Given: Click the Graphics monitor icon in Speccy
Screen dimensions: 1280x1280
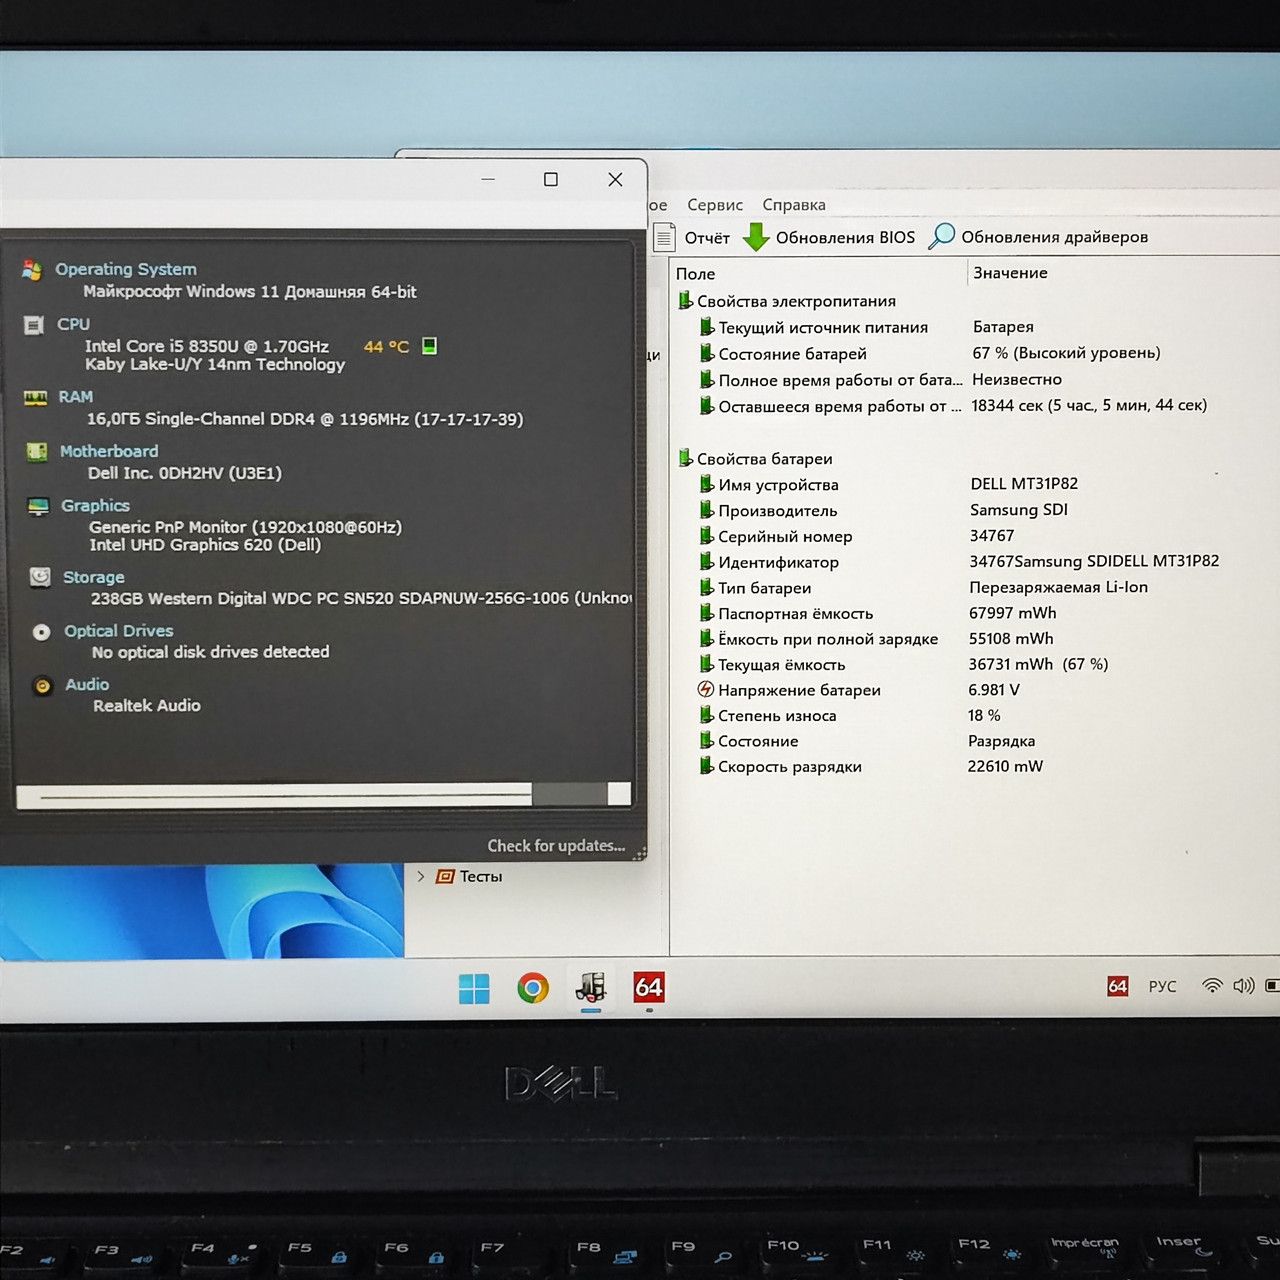Looking at the screenshot, I should tap(38, 506).
